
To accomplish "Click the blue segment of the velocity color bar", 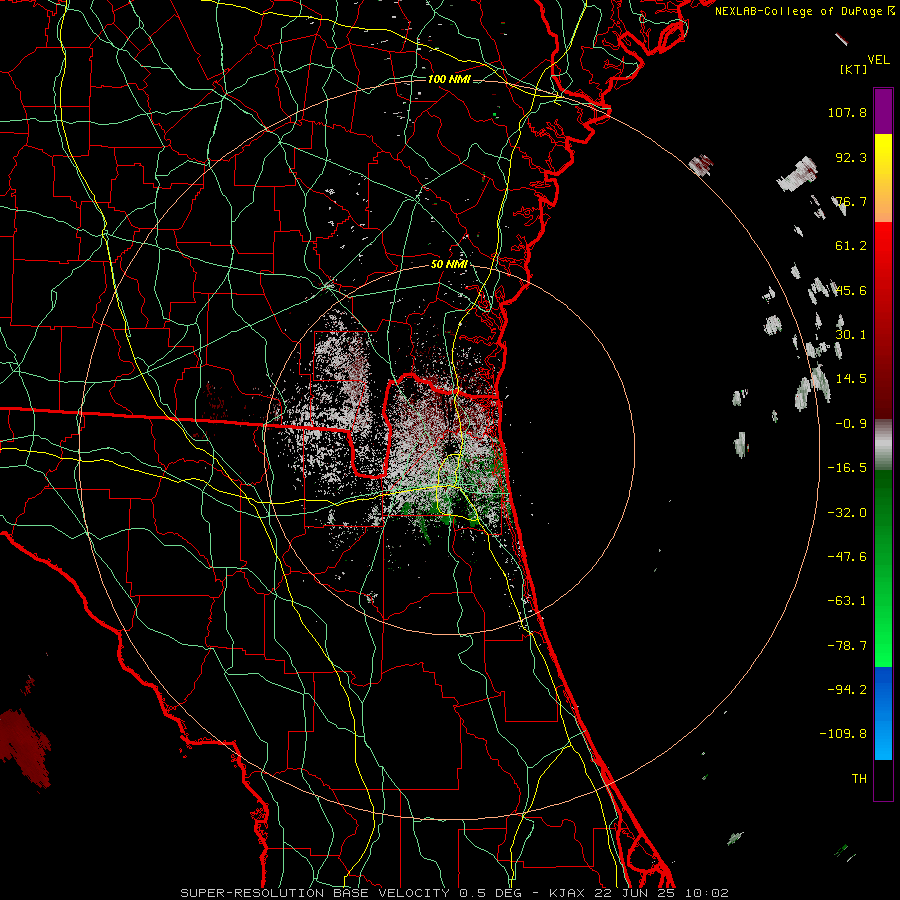I will 883,713.
